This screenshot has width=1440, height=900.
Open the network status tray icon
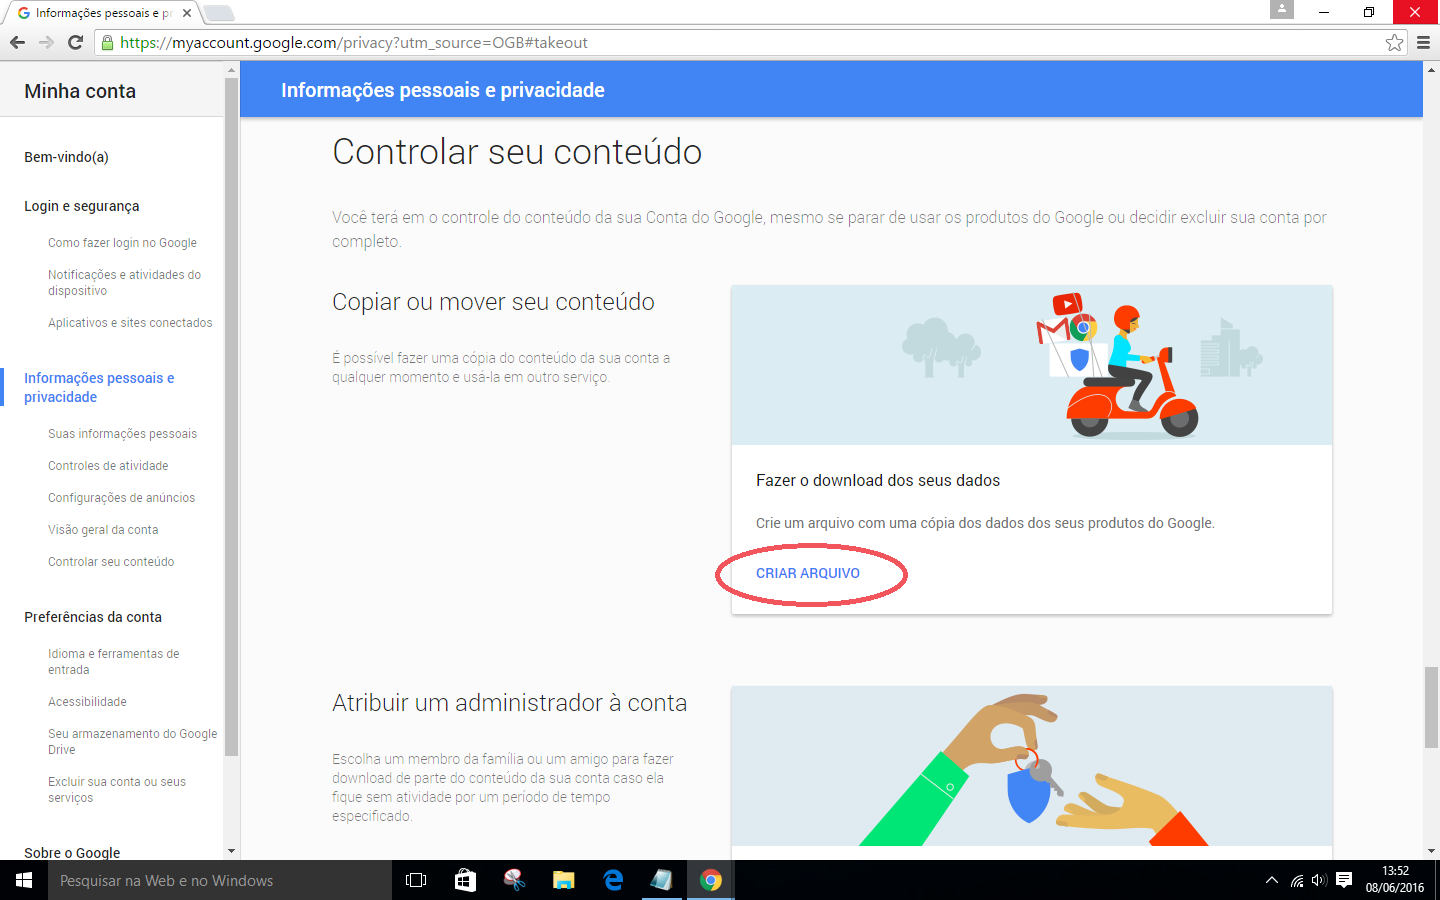1297,881
